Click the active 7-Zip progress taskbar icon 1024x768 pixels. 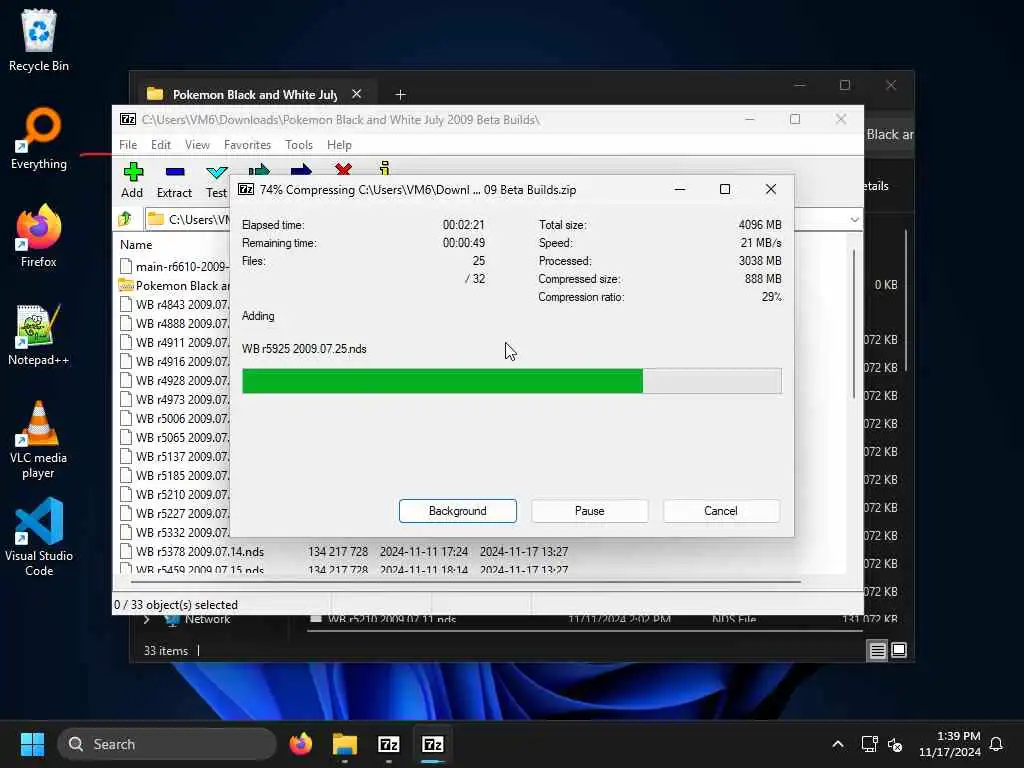pyautogui.click(x=432, y=744)
